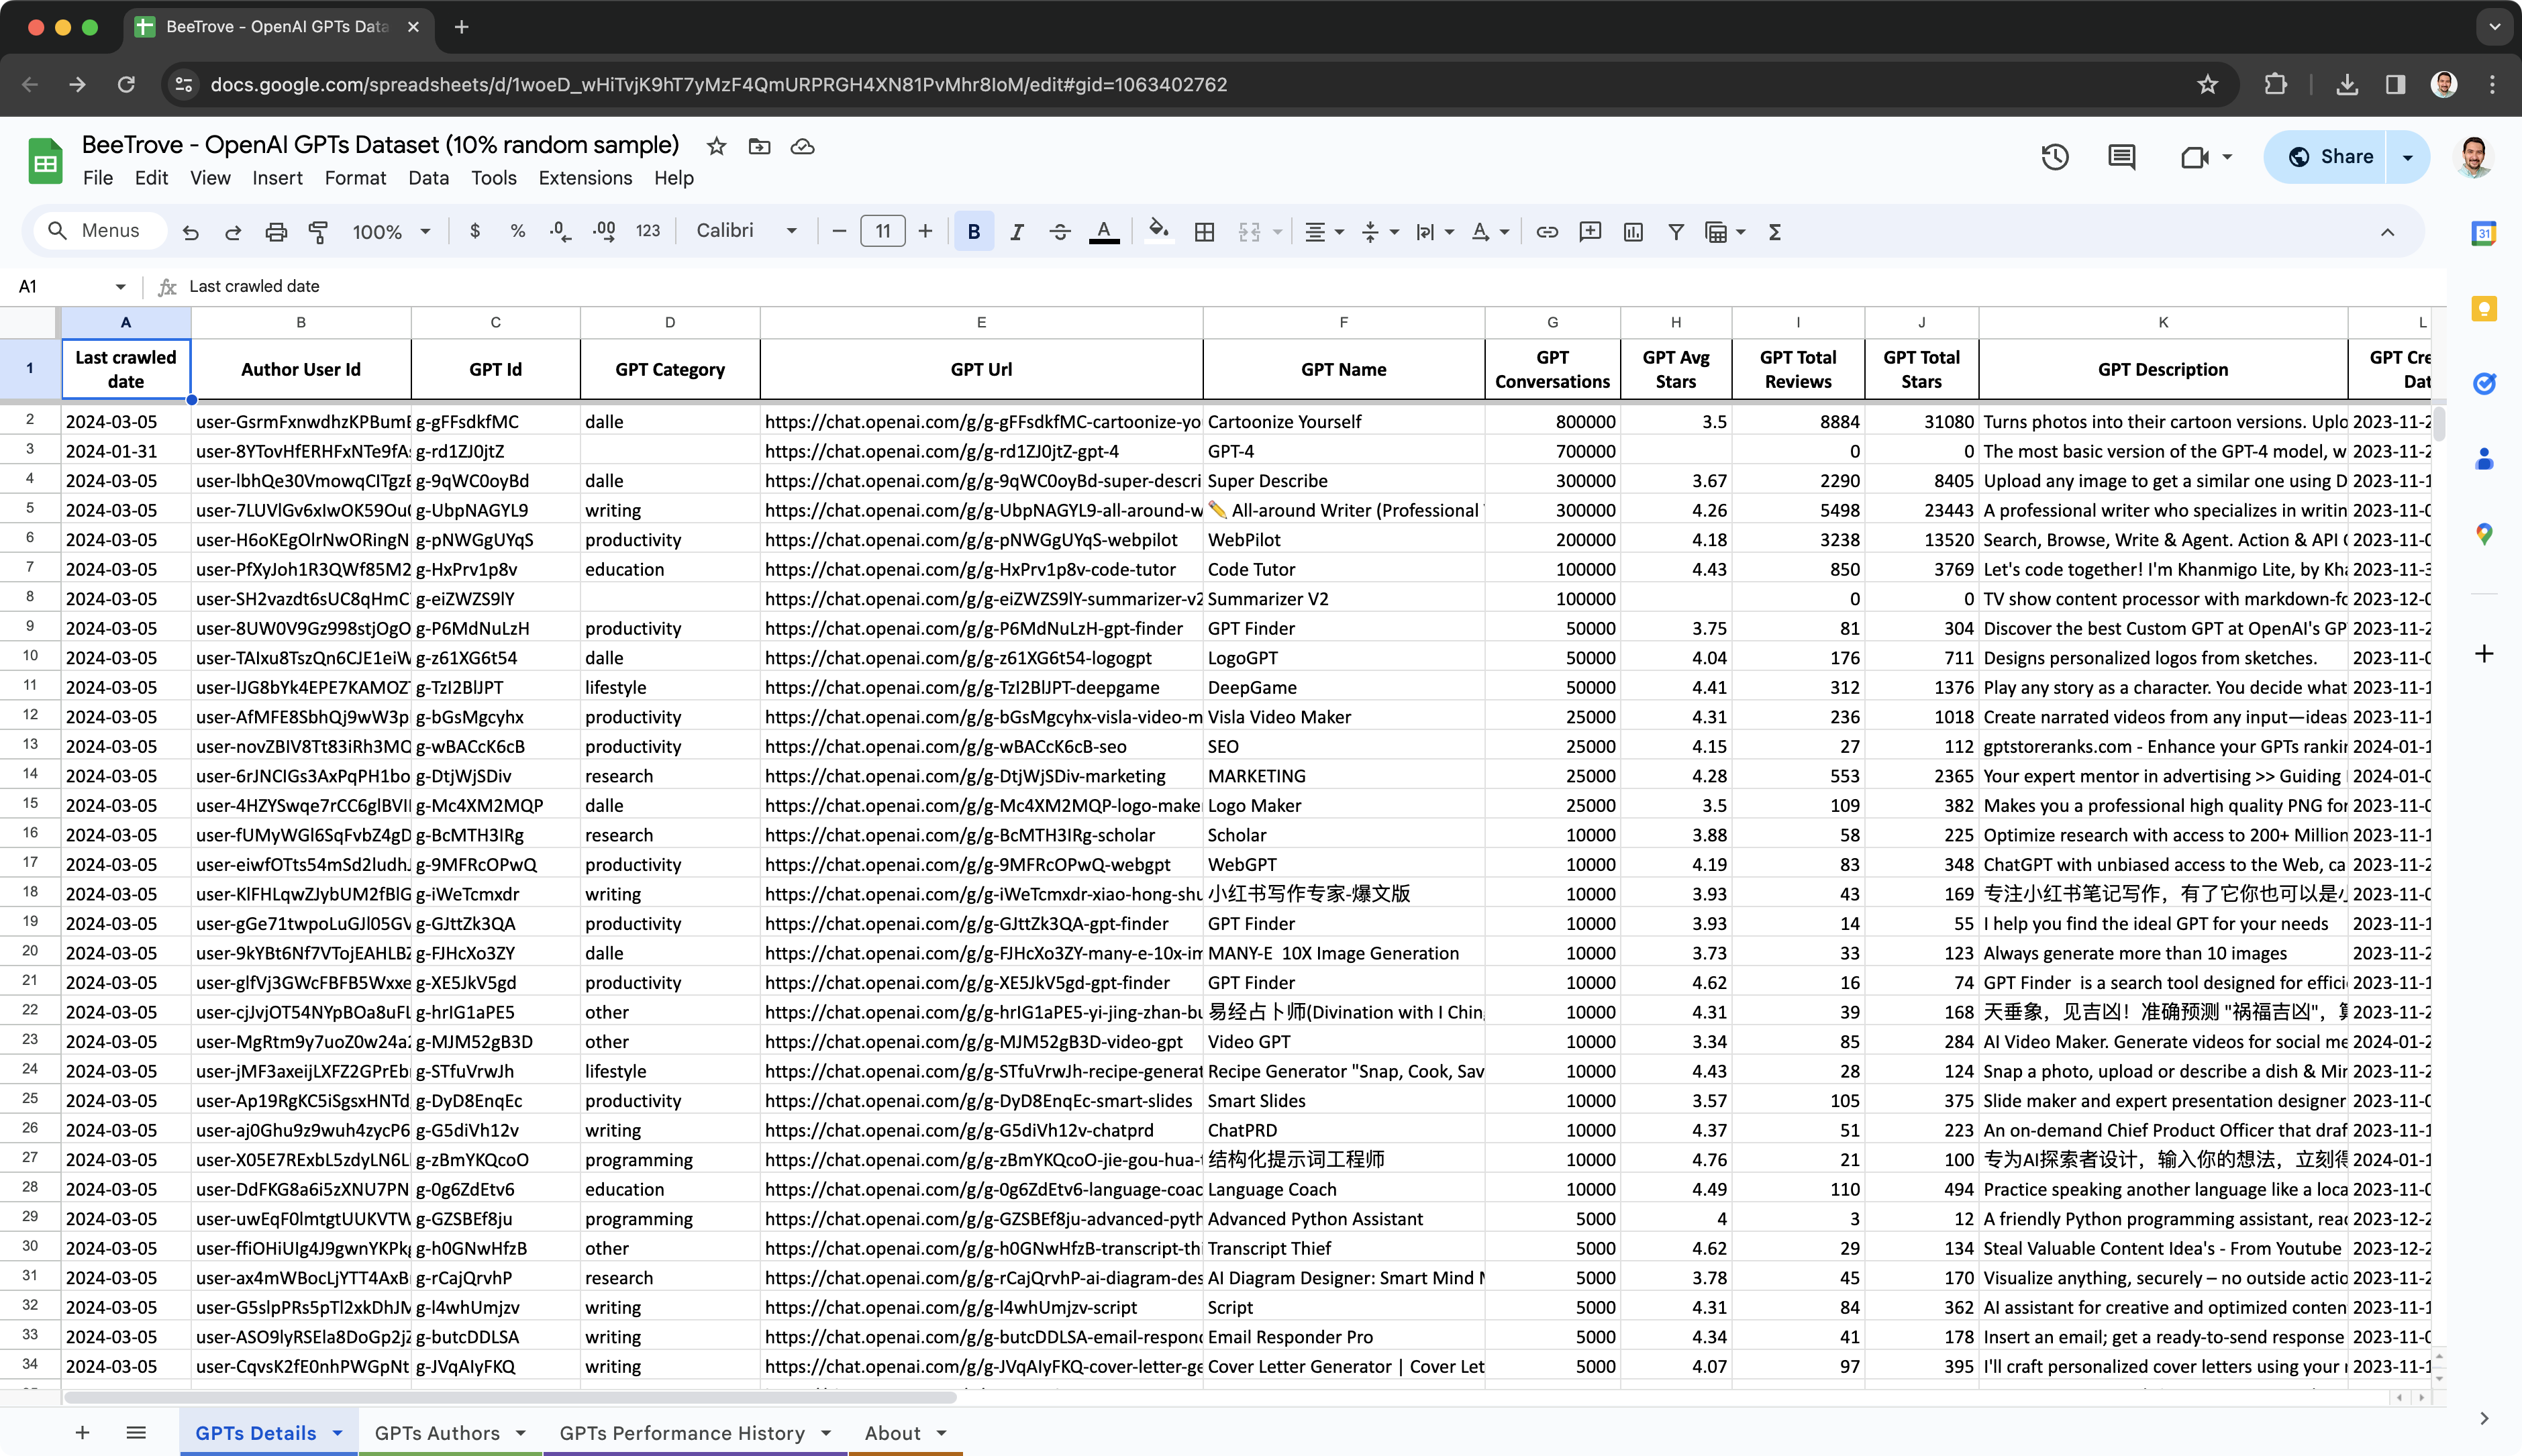The height and width of the screenshot is (1456, 2522).
Task: Format as currency with the dollar icon
Action: coord(474,231)
